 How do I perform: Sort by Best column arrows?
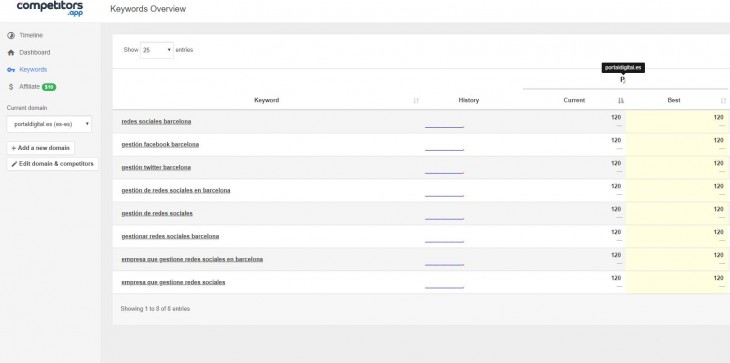[723, 101]
